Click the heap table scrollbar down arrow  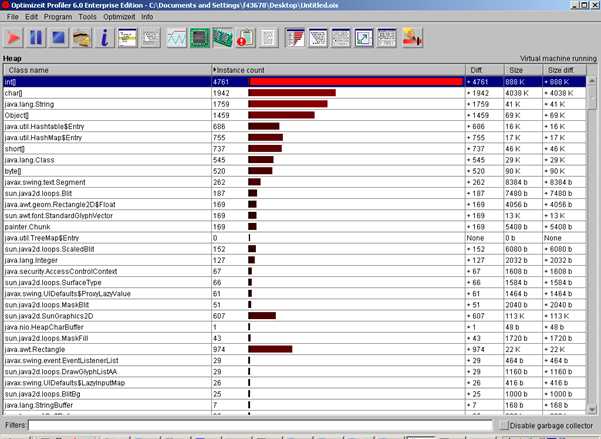(x=592, y=410)
